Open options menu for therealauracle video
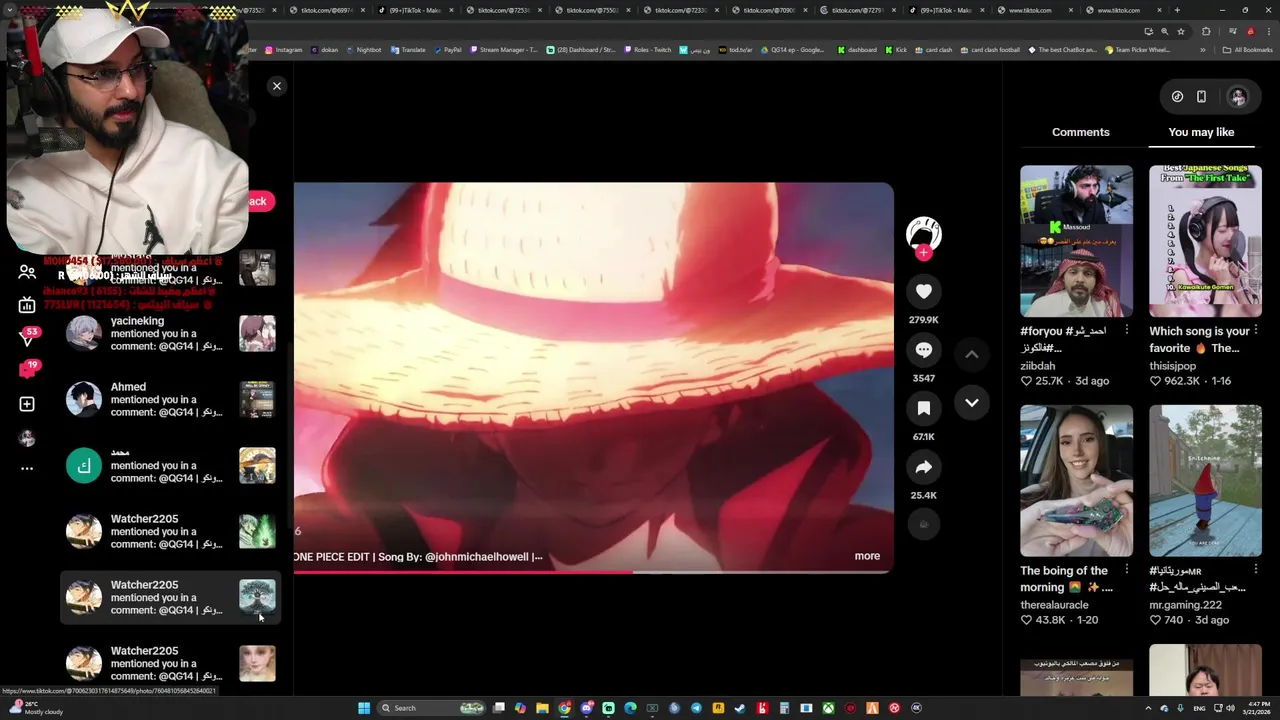 click(1127, 570)
